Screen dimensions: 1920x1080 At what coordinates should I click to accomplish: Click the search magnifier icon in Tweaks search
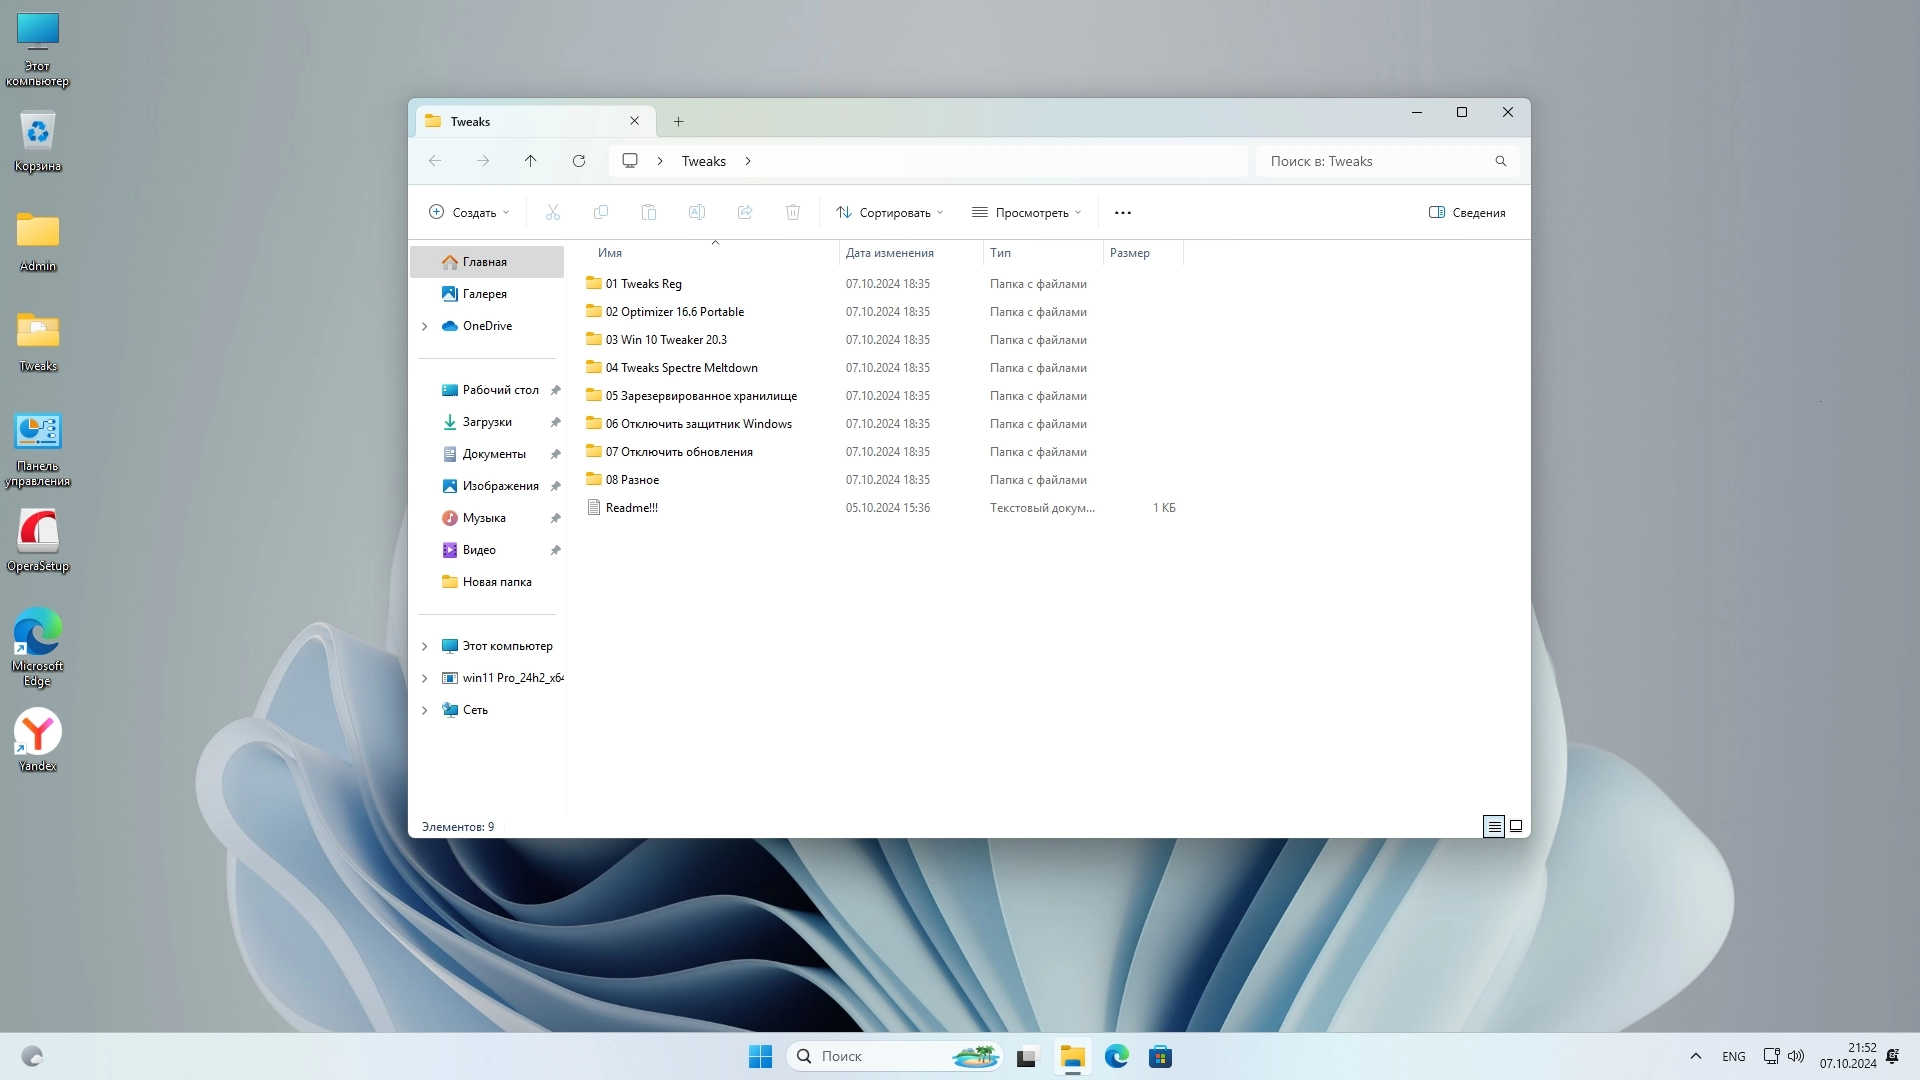pos(1500,161)
